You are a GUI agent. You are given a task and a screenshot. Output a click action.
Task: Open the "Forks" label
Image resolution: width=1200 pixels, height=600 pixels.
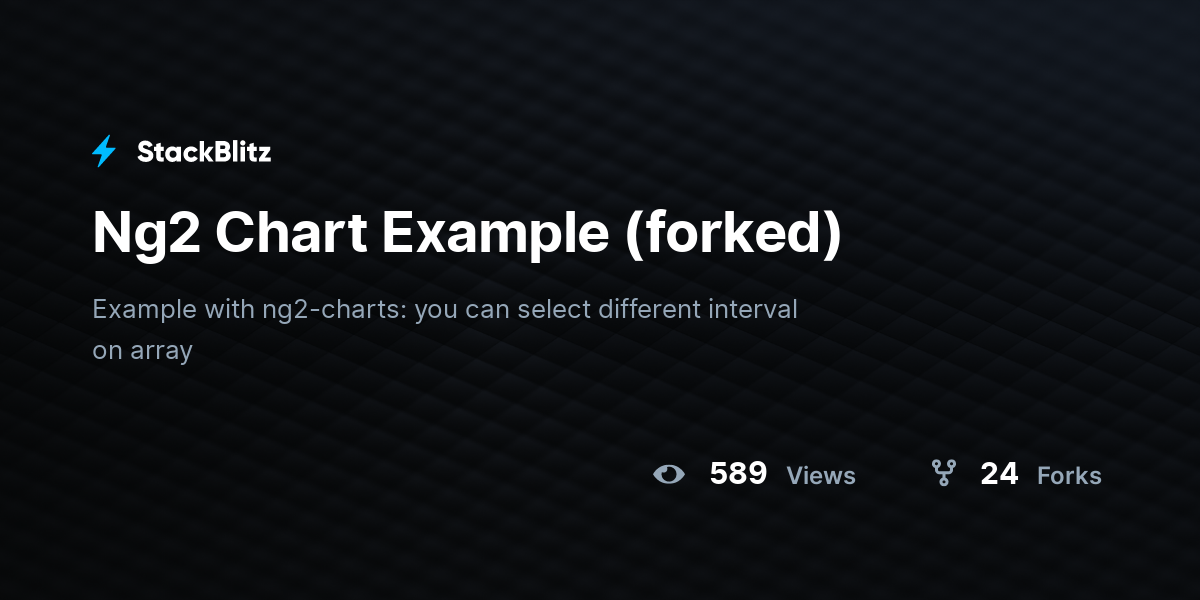point(1069,476)
